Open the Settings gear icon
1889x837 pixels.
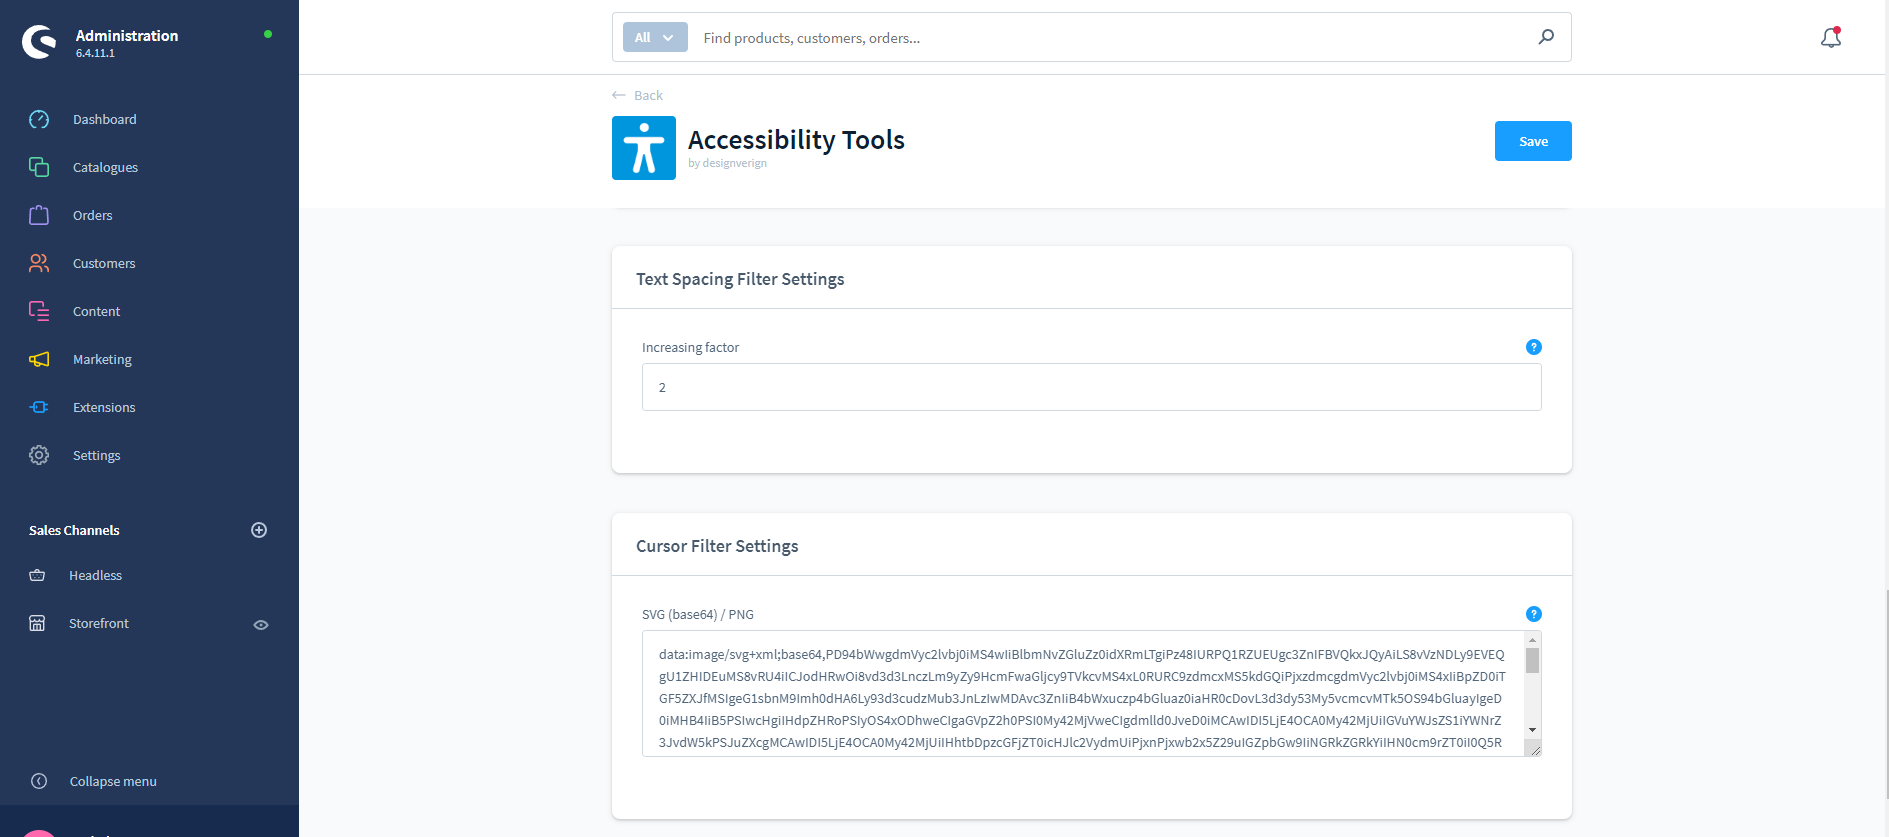click(39, 455)
